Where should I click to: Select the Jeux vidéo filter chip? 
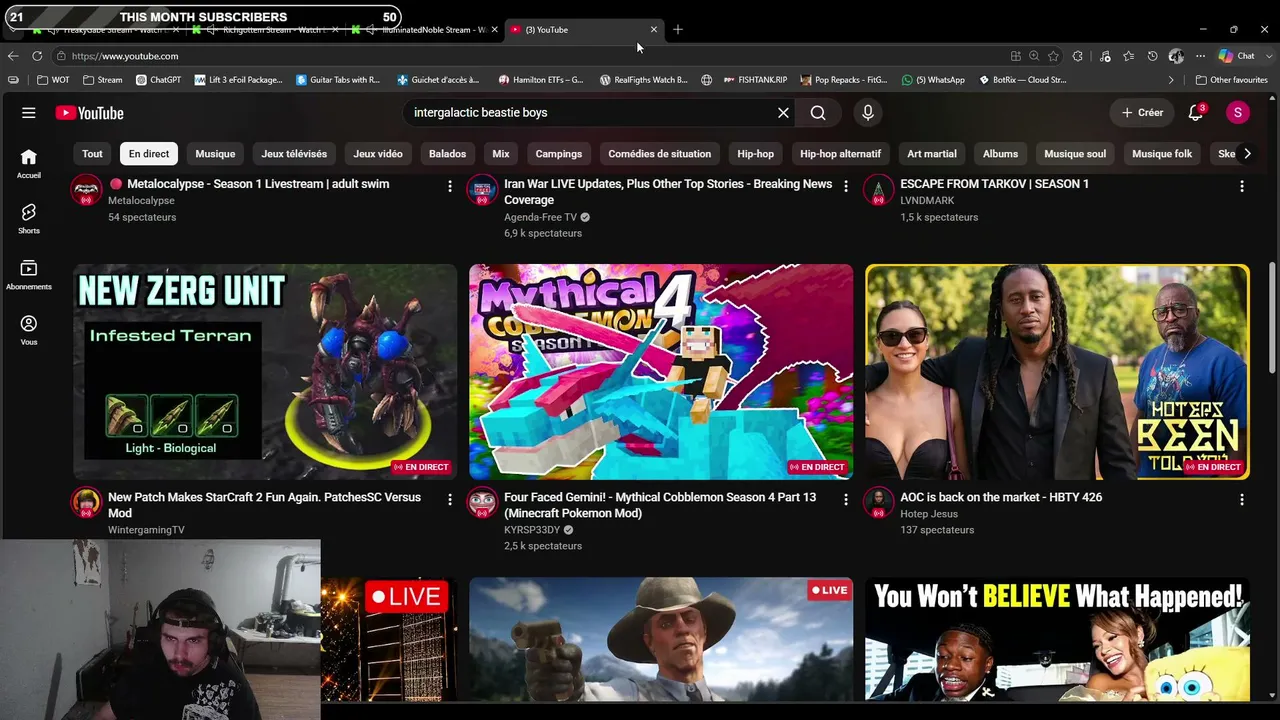click(378, 154)
